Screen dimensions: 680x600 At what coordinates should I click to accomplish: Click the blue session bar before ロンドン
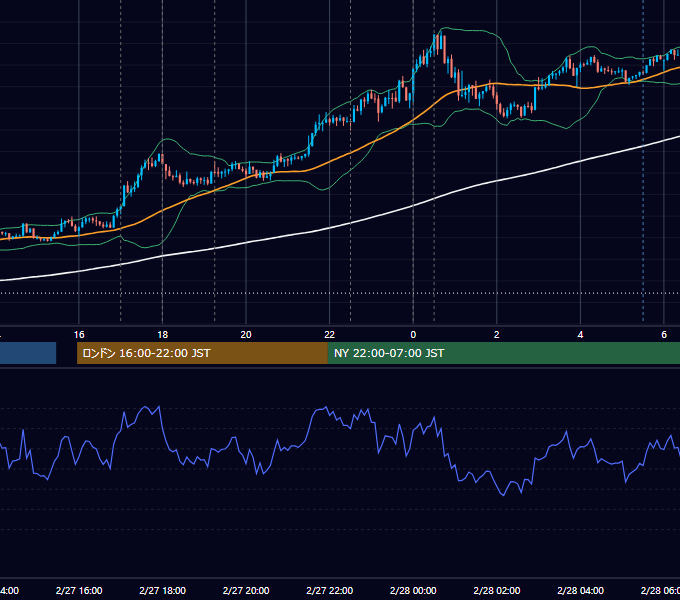(x=28, y=353)
